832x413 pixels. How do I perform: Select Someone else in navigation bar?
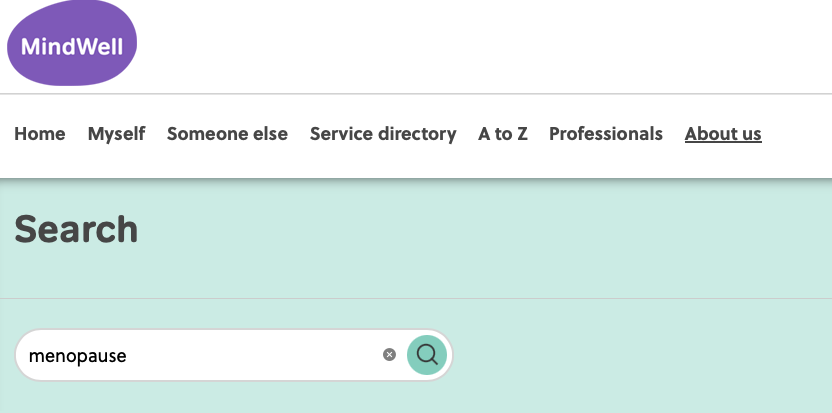[227, 134]
